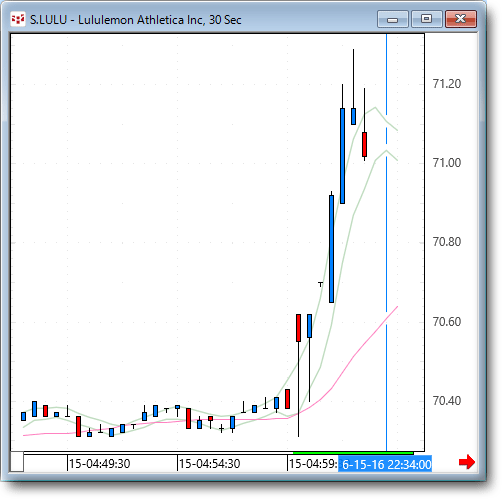504x499 pixels.
Task: Click the 71.20 price scale label
Action: (447, 84)
